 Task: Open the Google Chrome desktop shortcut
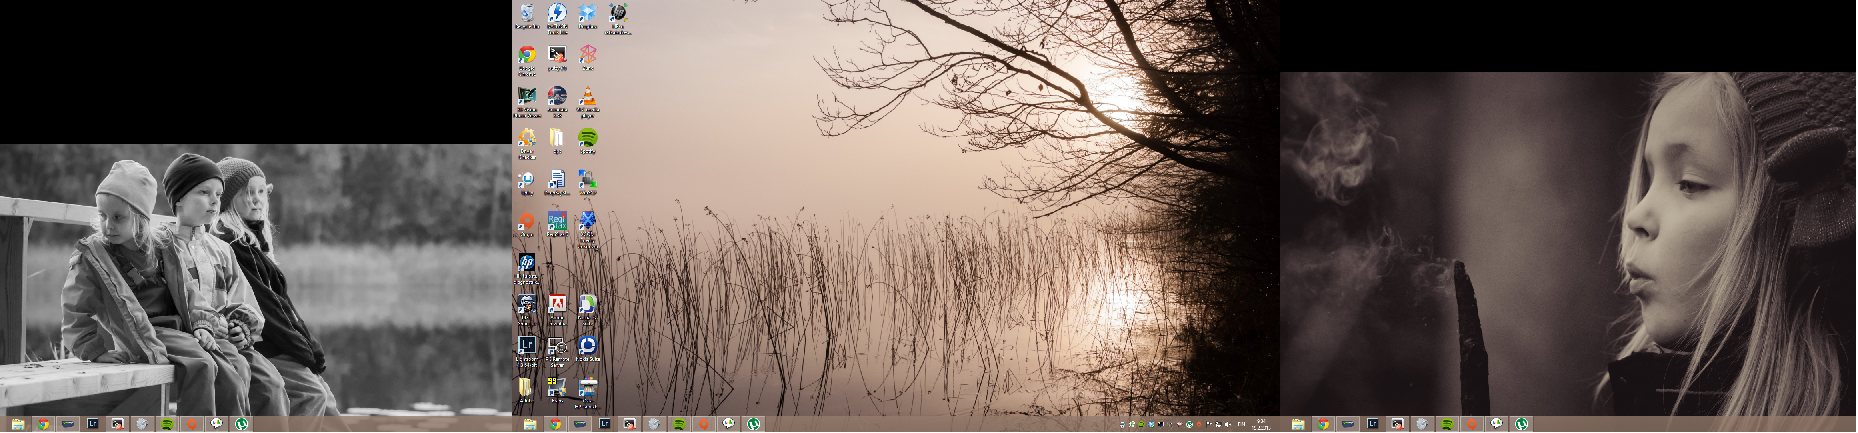coord(527,57)
